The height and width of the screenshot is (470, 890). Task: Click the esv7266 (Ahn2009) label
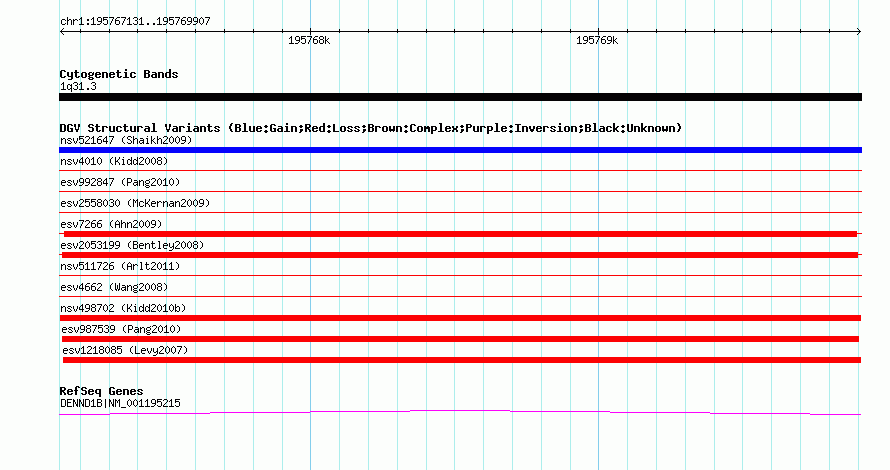pyautogui.click(x=111, y=224)
